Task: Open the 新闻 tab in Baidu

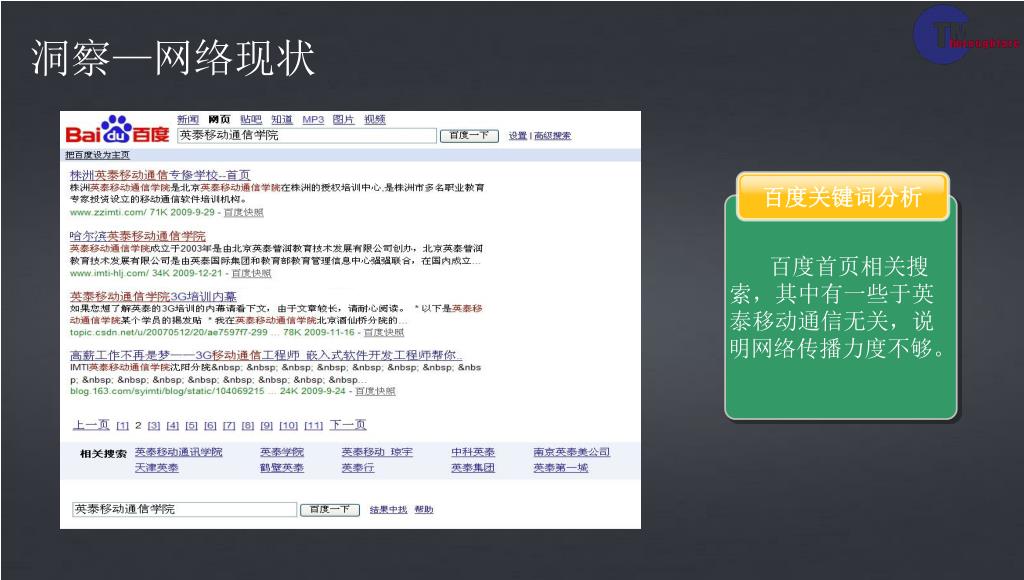Action: point(187,120)
